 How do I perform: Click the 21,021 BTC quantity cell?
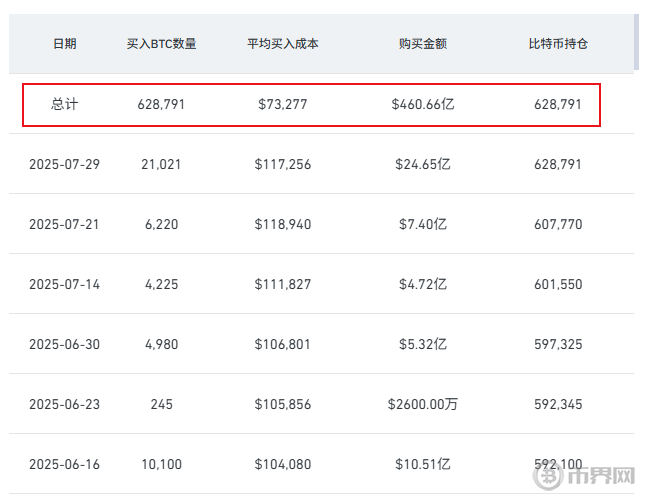tap(161, 164)
